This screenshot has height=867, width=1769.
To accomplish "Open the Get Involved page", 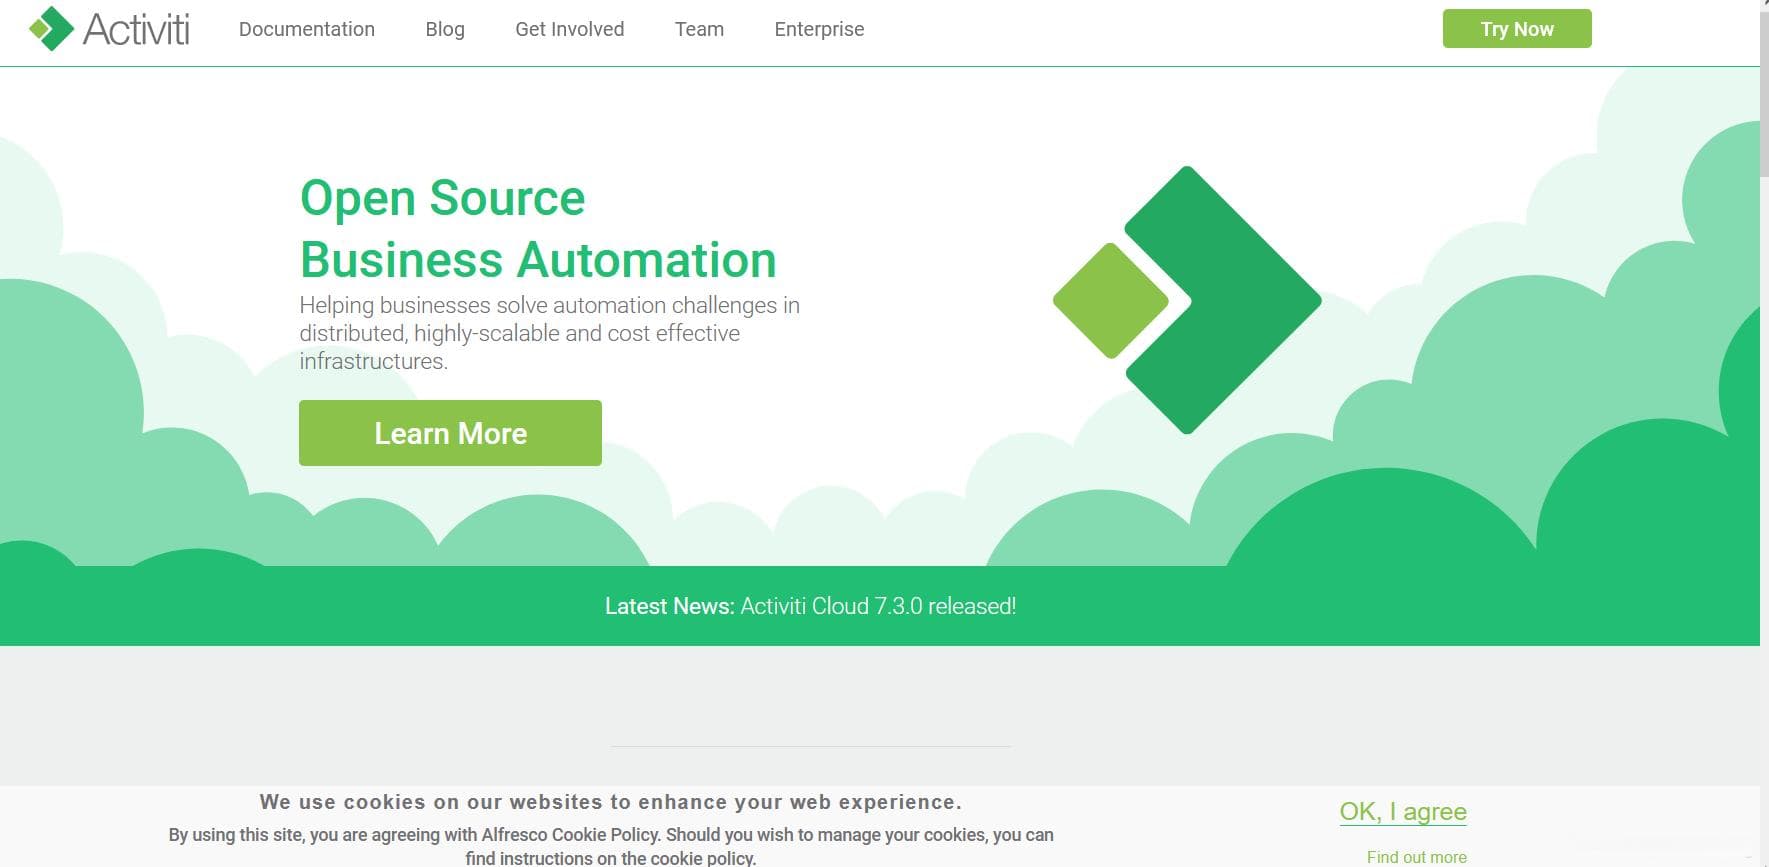I will point(569,29).
